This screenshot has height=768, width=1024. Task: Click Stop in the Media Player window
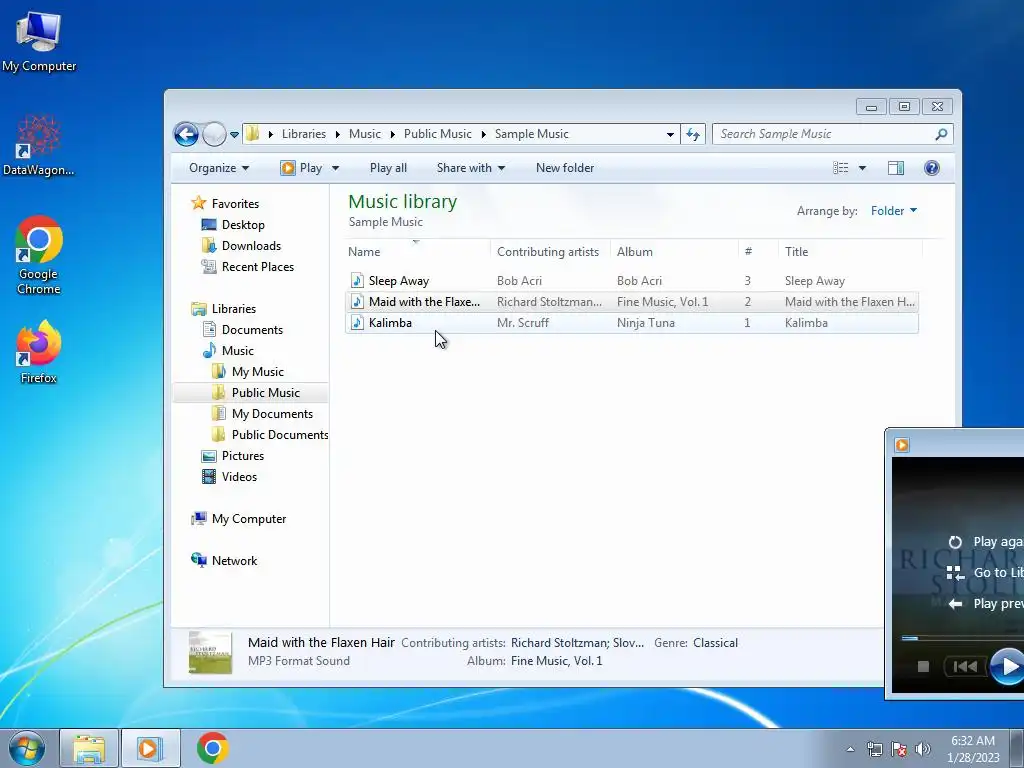point(923,666)
